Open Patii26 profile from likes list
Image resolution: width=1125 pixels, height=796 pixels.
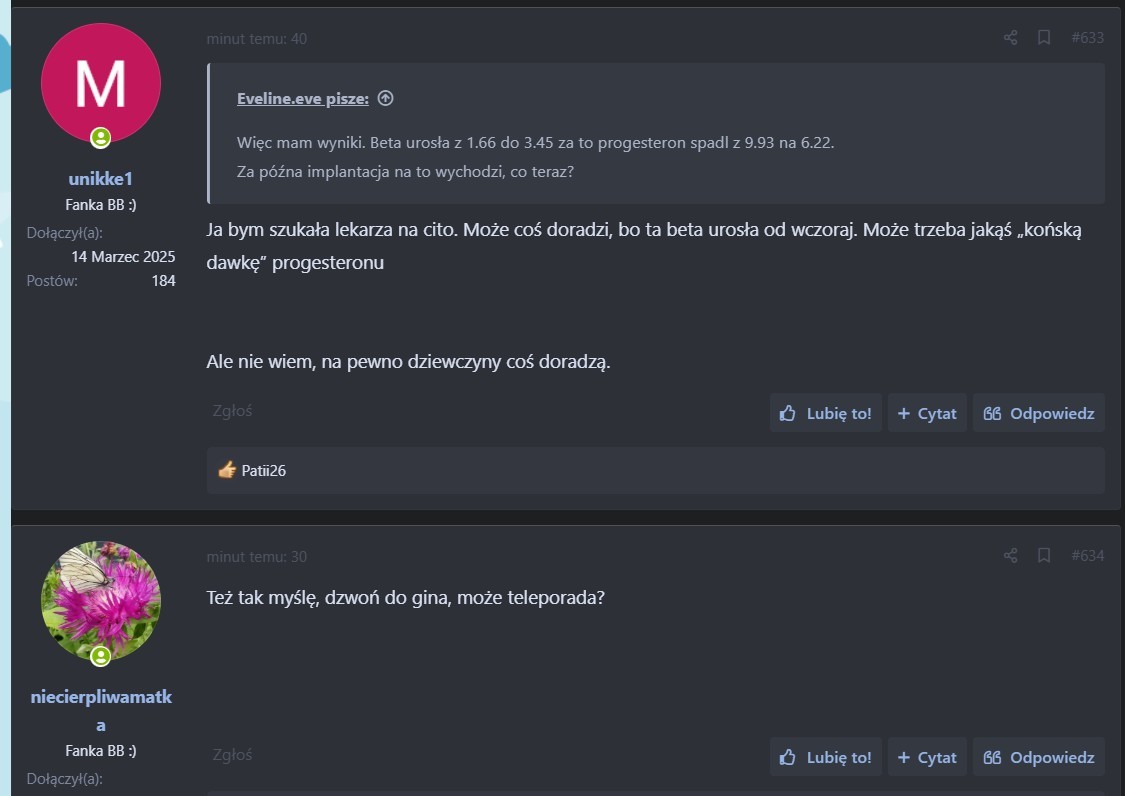[x=264, y=470]
